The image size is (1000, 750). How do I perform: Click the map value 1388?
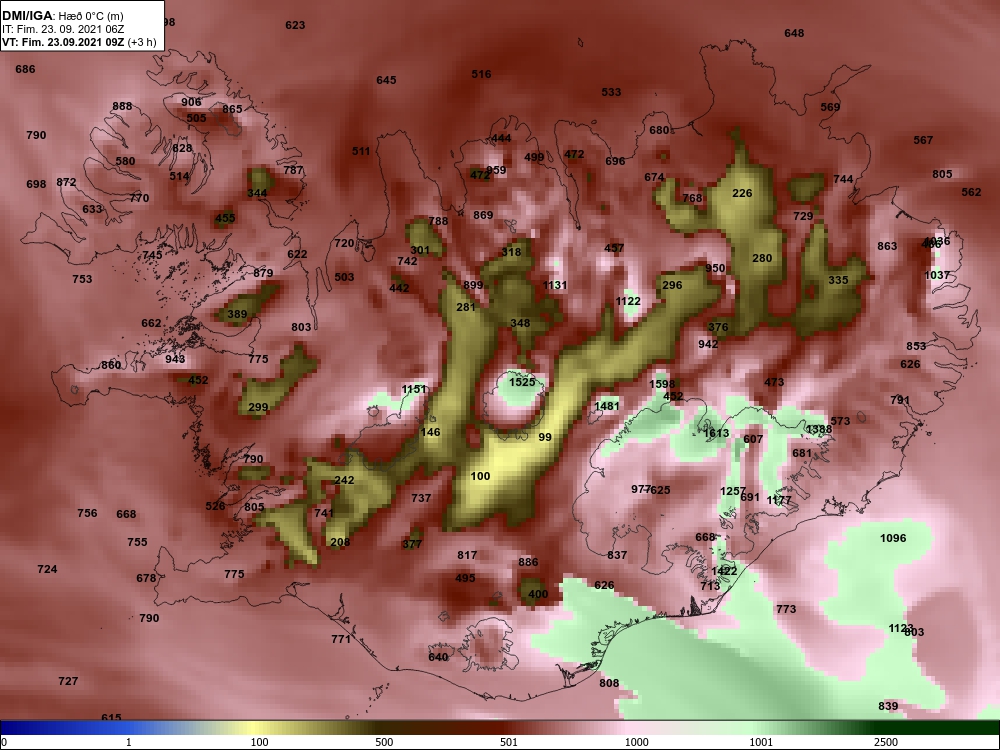(x=819, y=429)
